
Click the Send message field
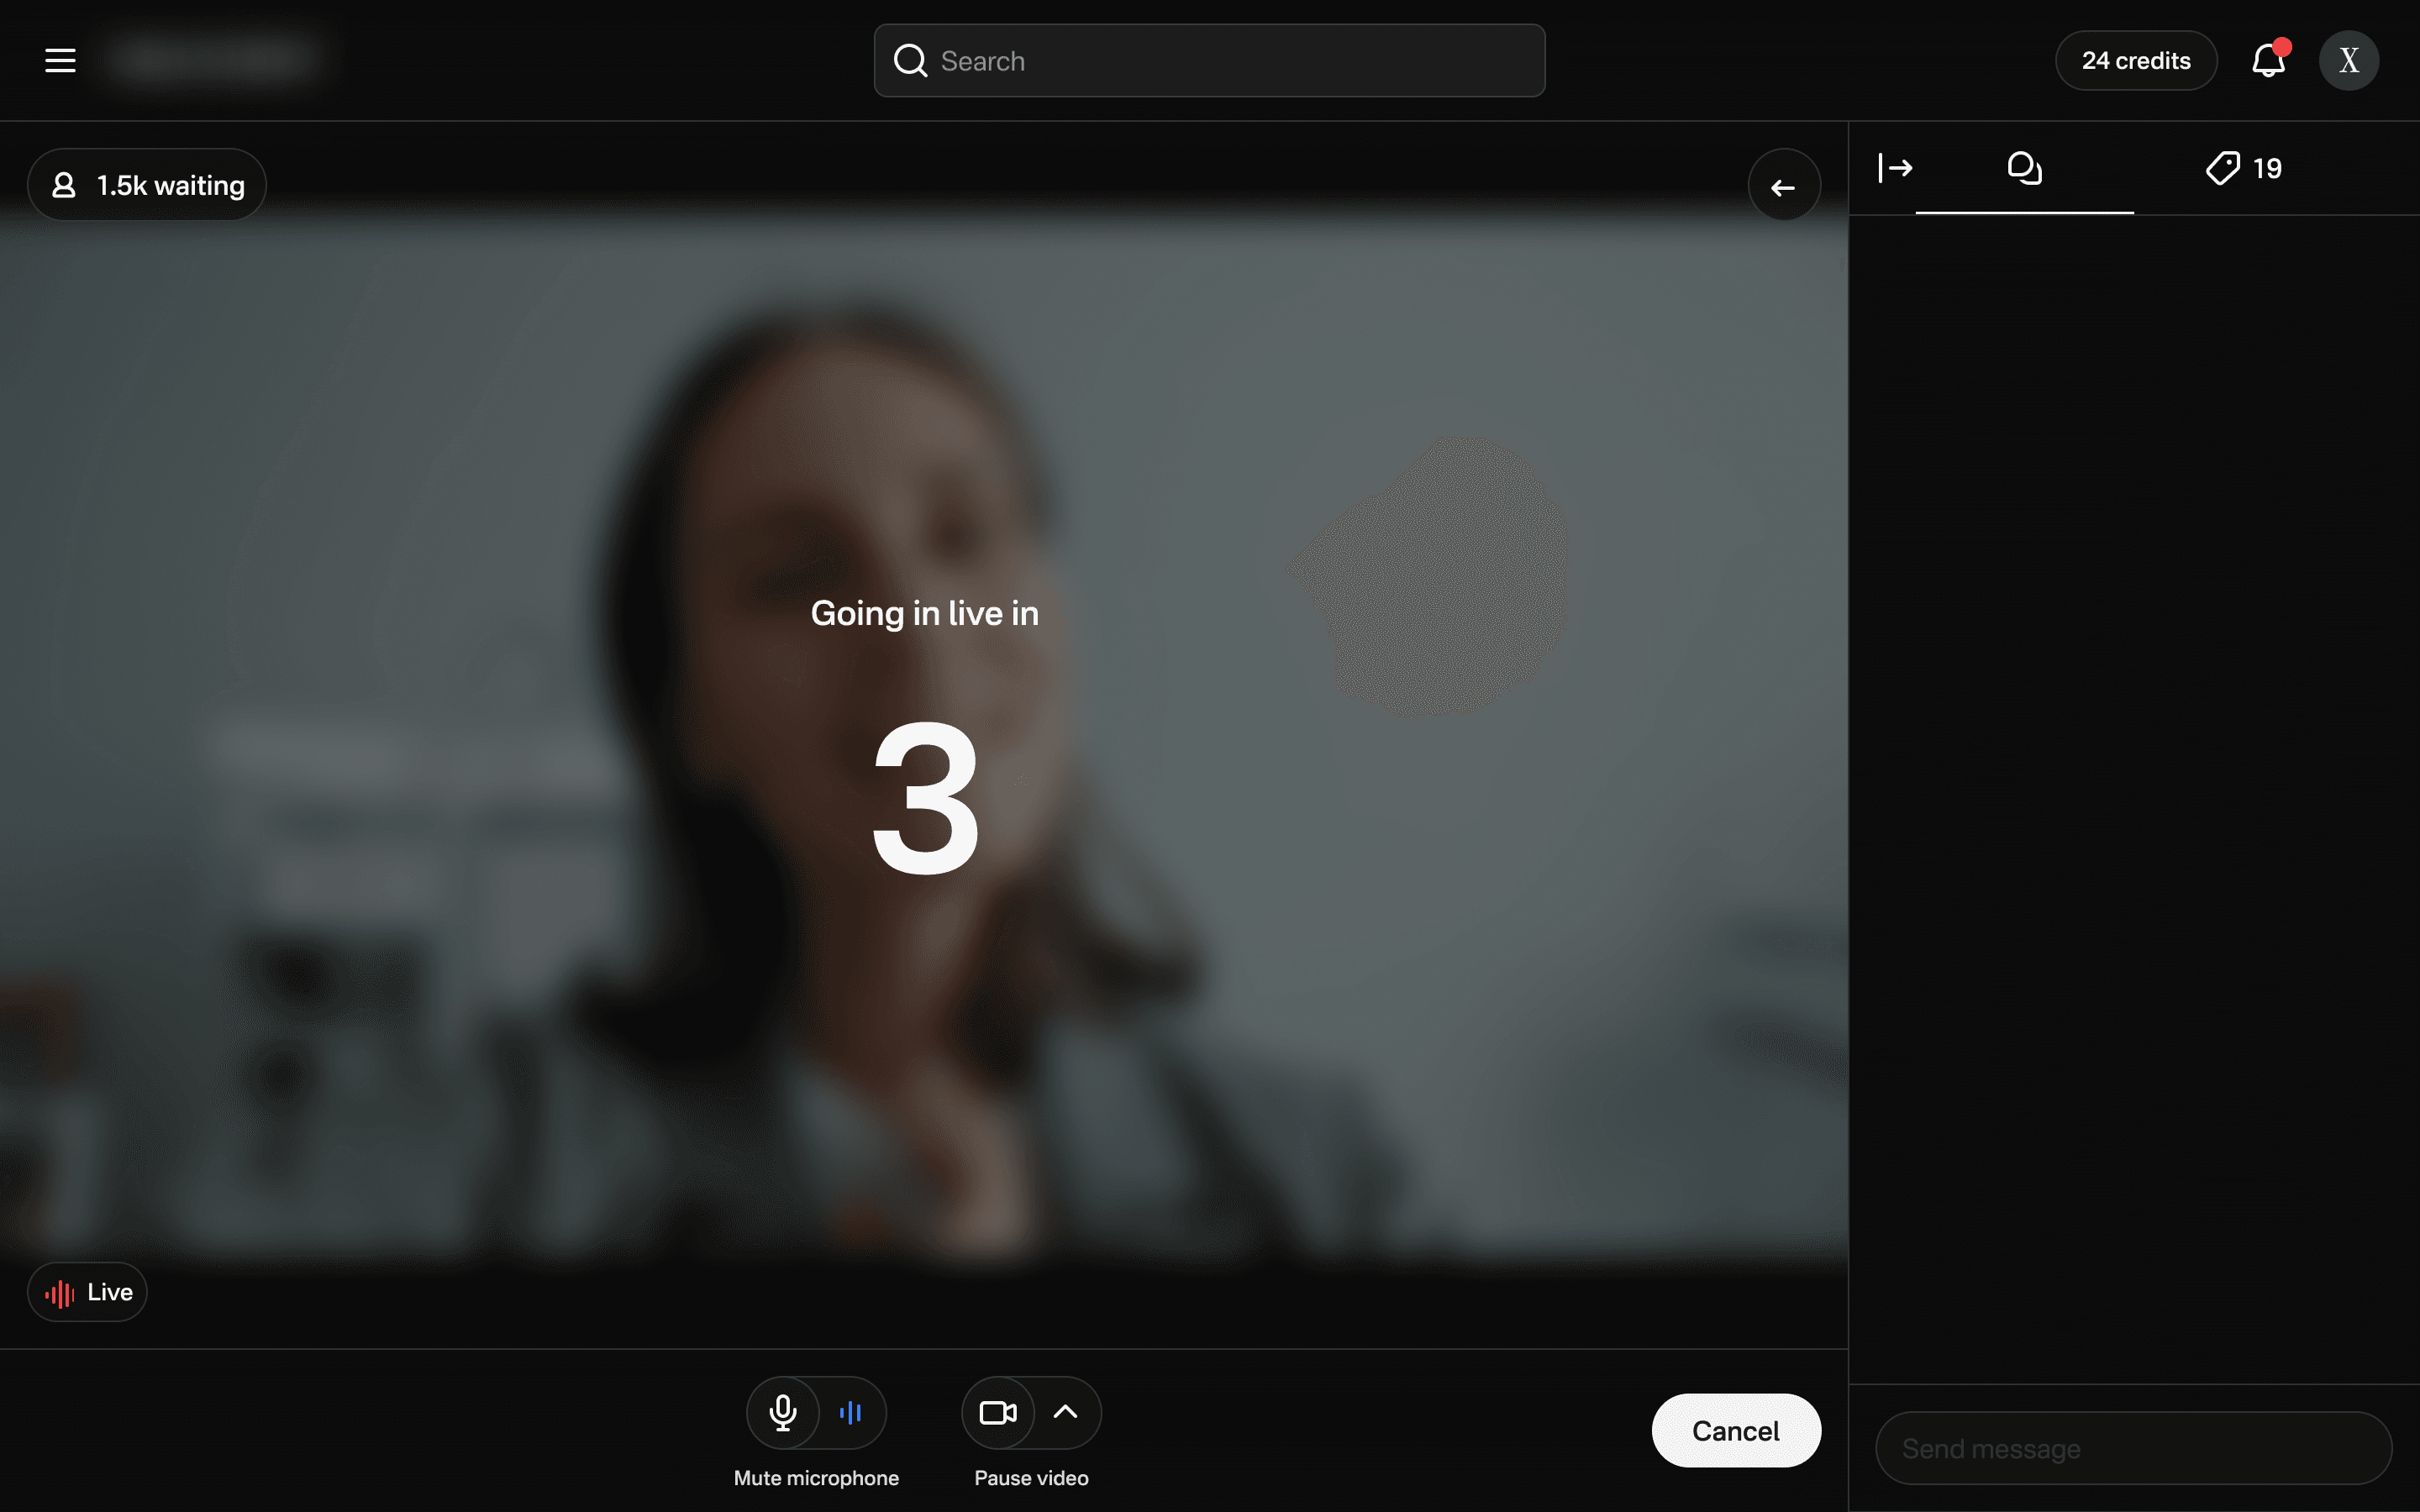pyautogui.click(x=2132, y=1448)
